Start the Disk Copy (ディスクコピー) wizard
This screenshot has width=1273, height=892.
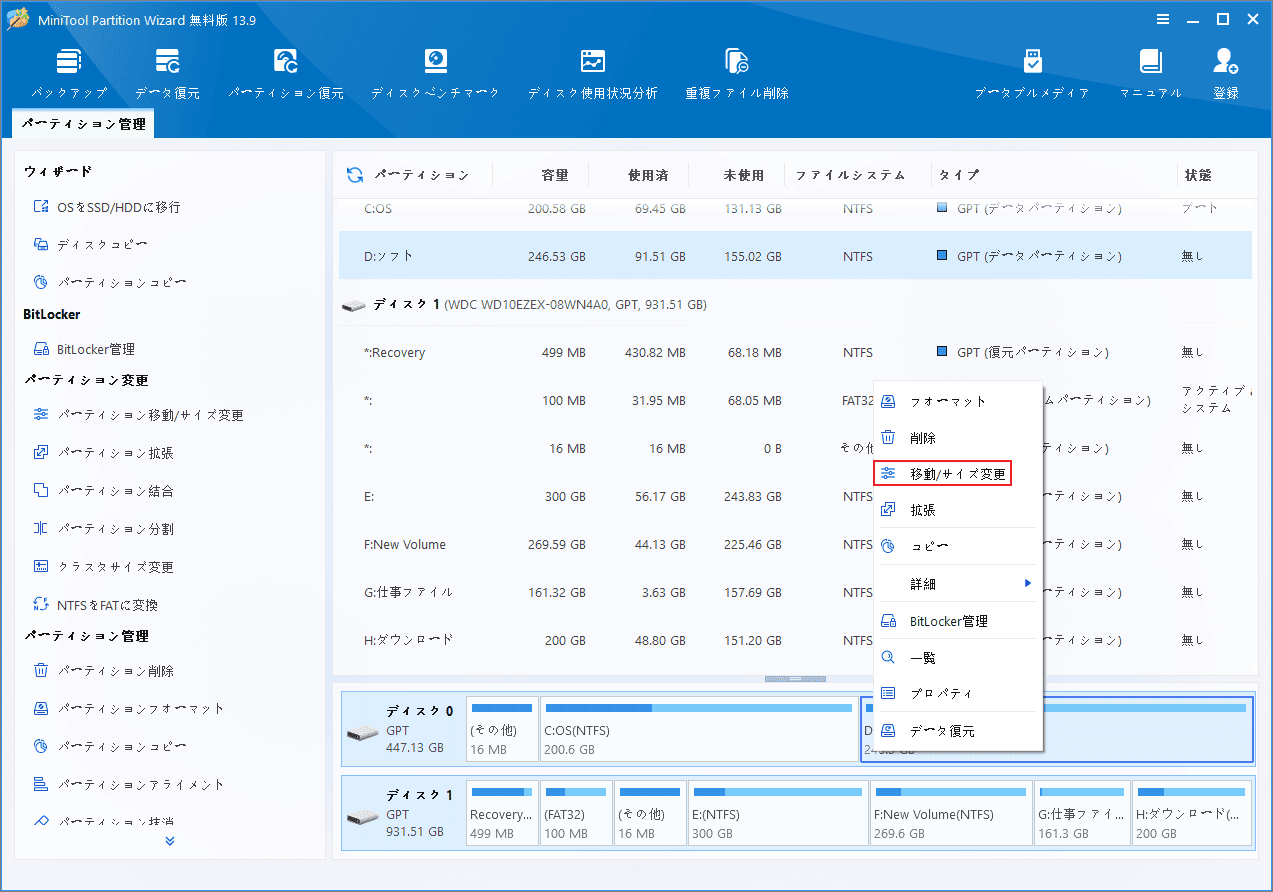tap(92, 245)
